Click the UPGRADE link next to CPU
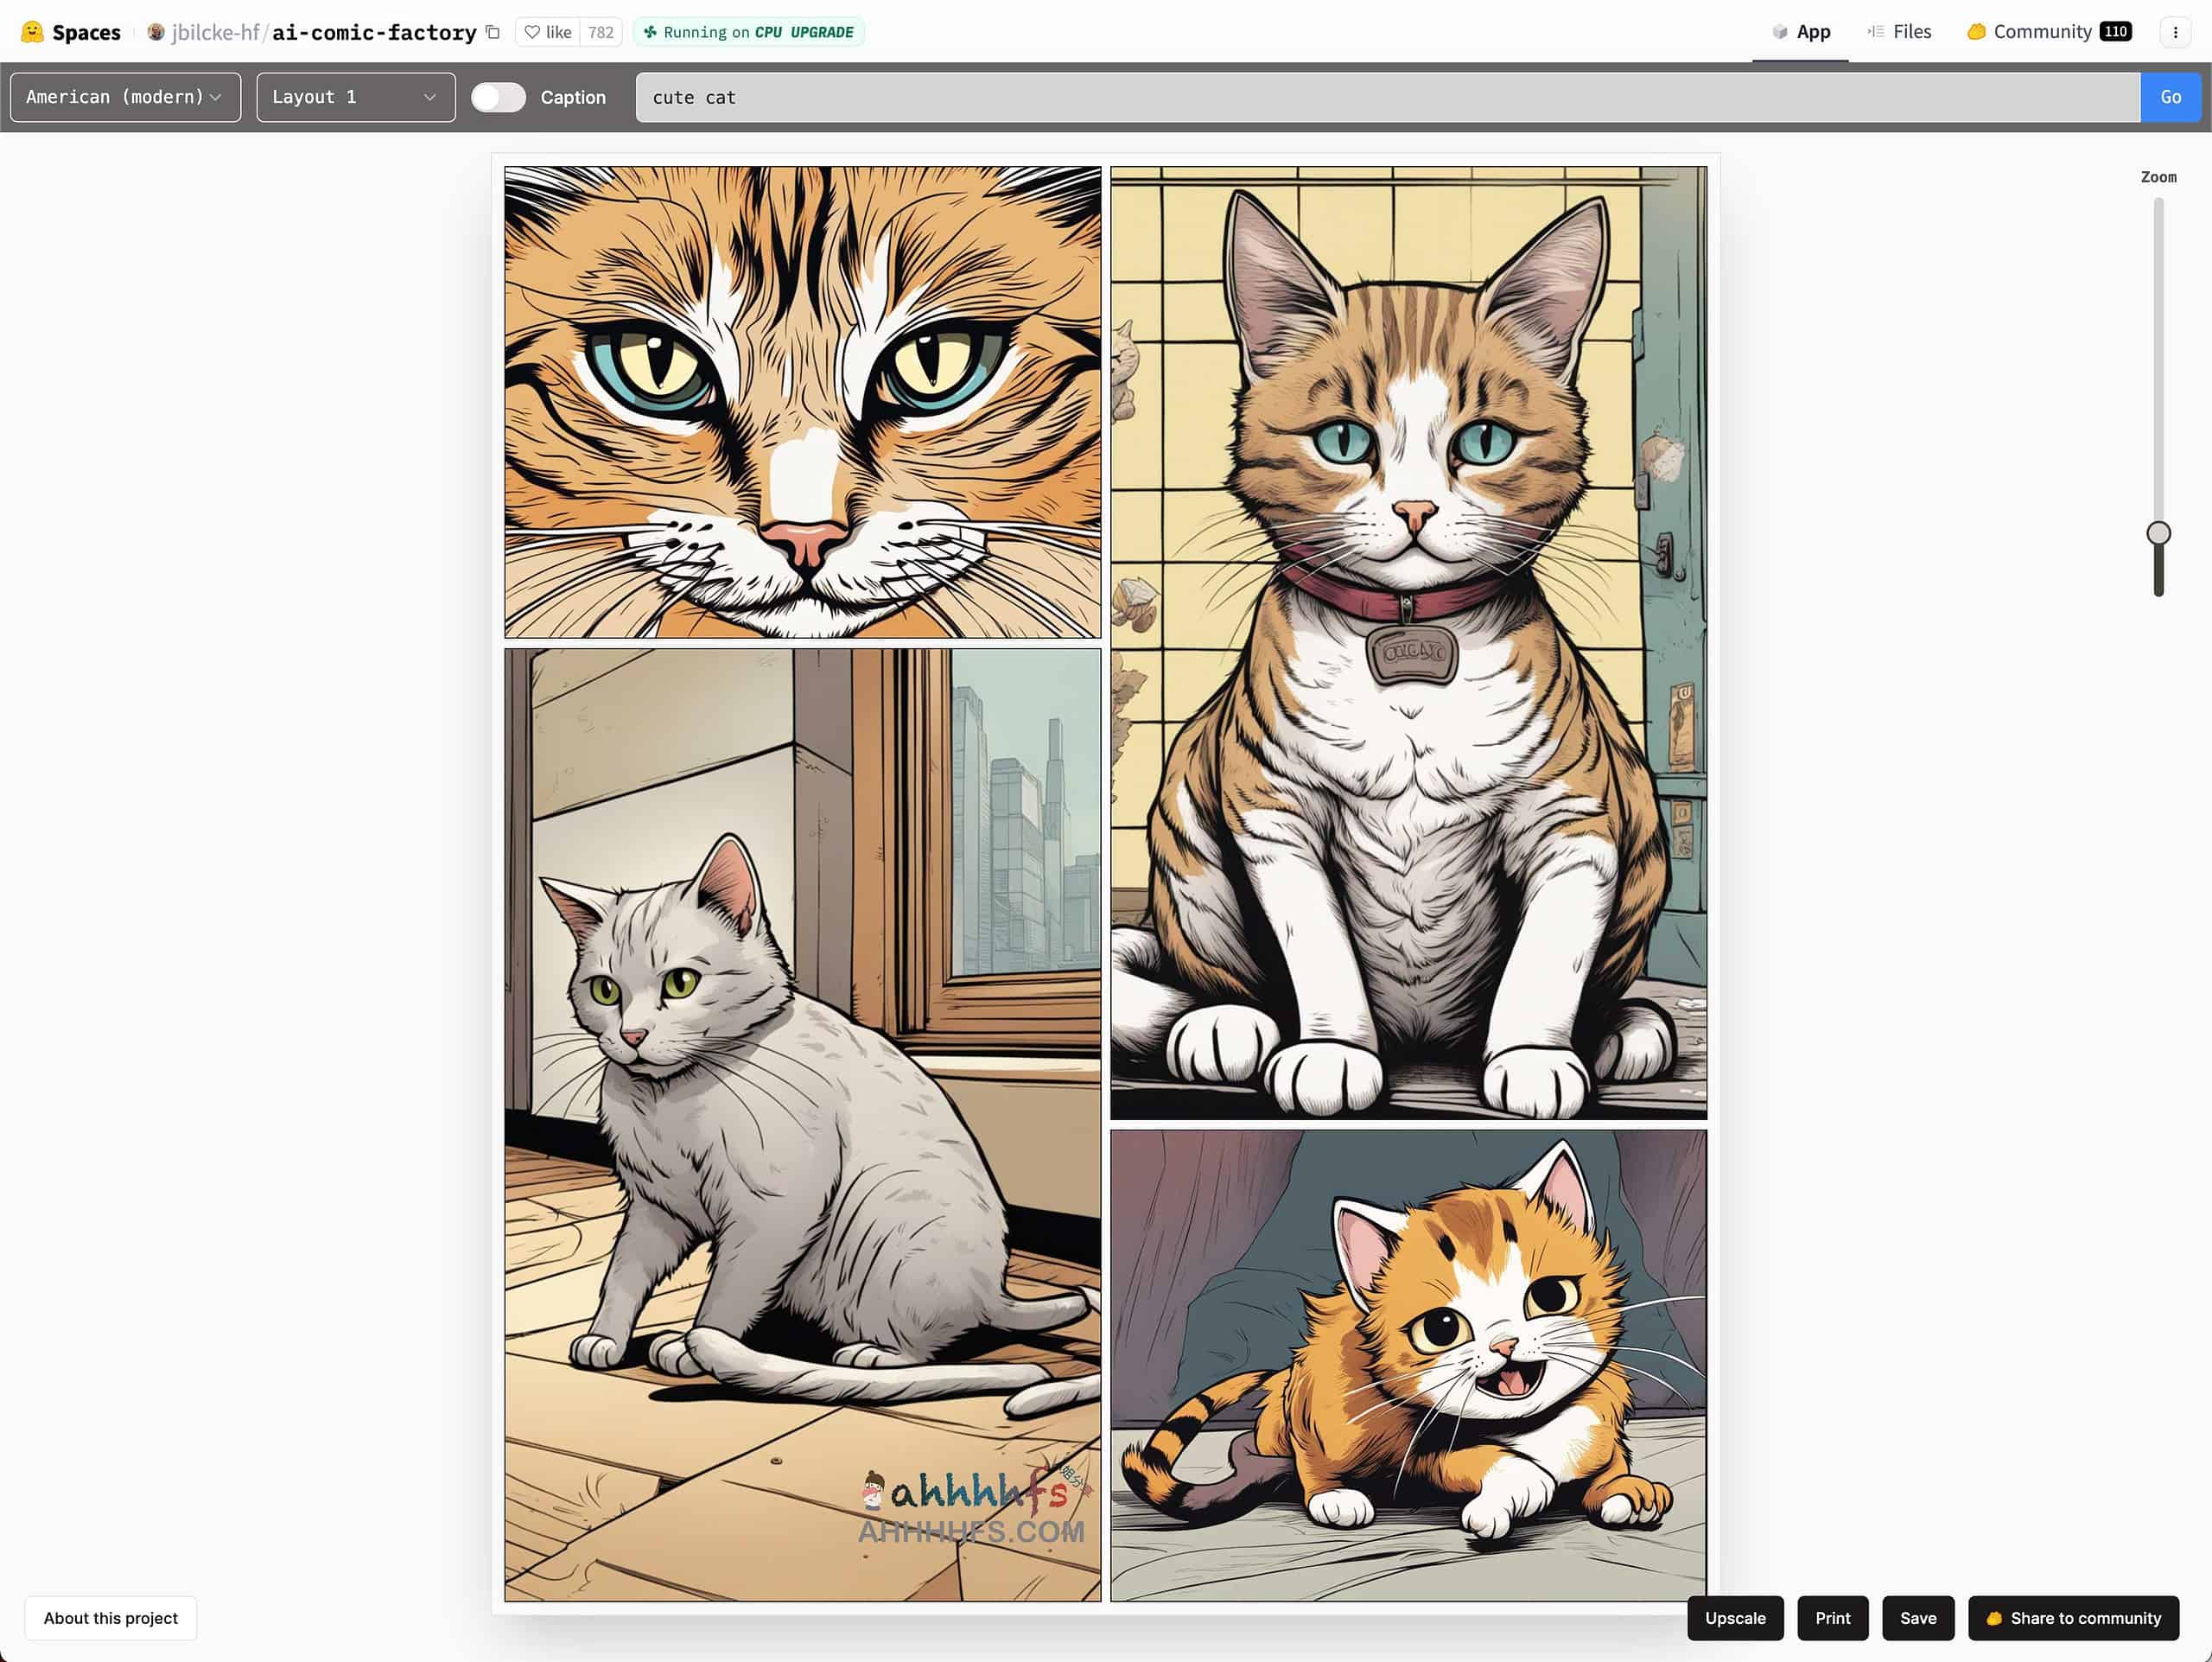The width and height of the screenshot is (2212, 1662). coord(820,31)
